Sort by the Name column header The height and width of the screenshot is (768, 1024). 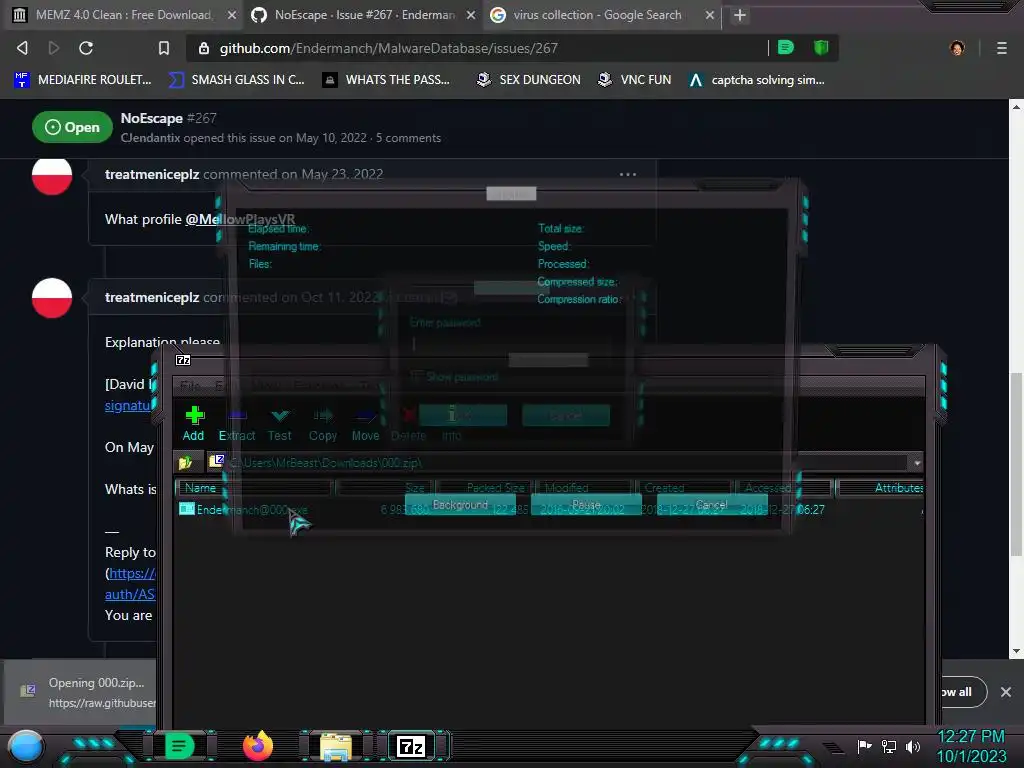[x=253, y=488]
